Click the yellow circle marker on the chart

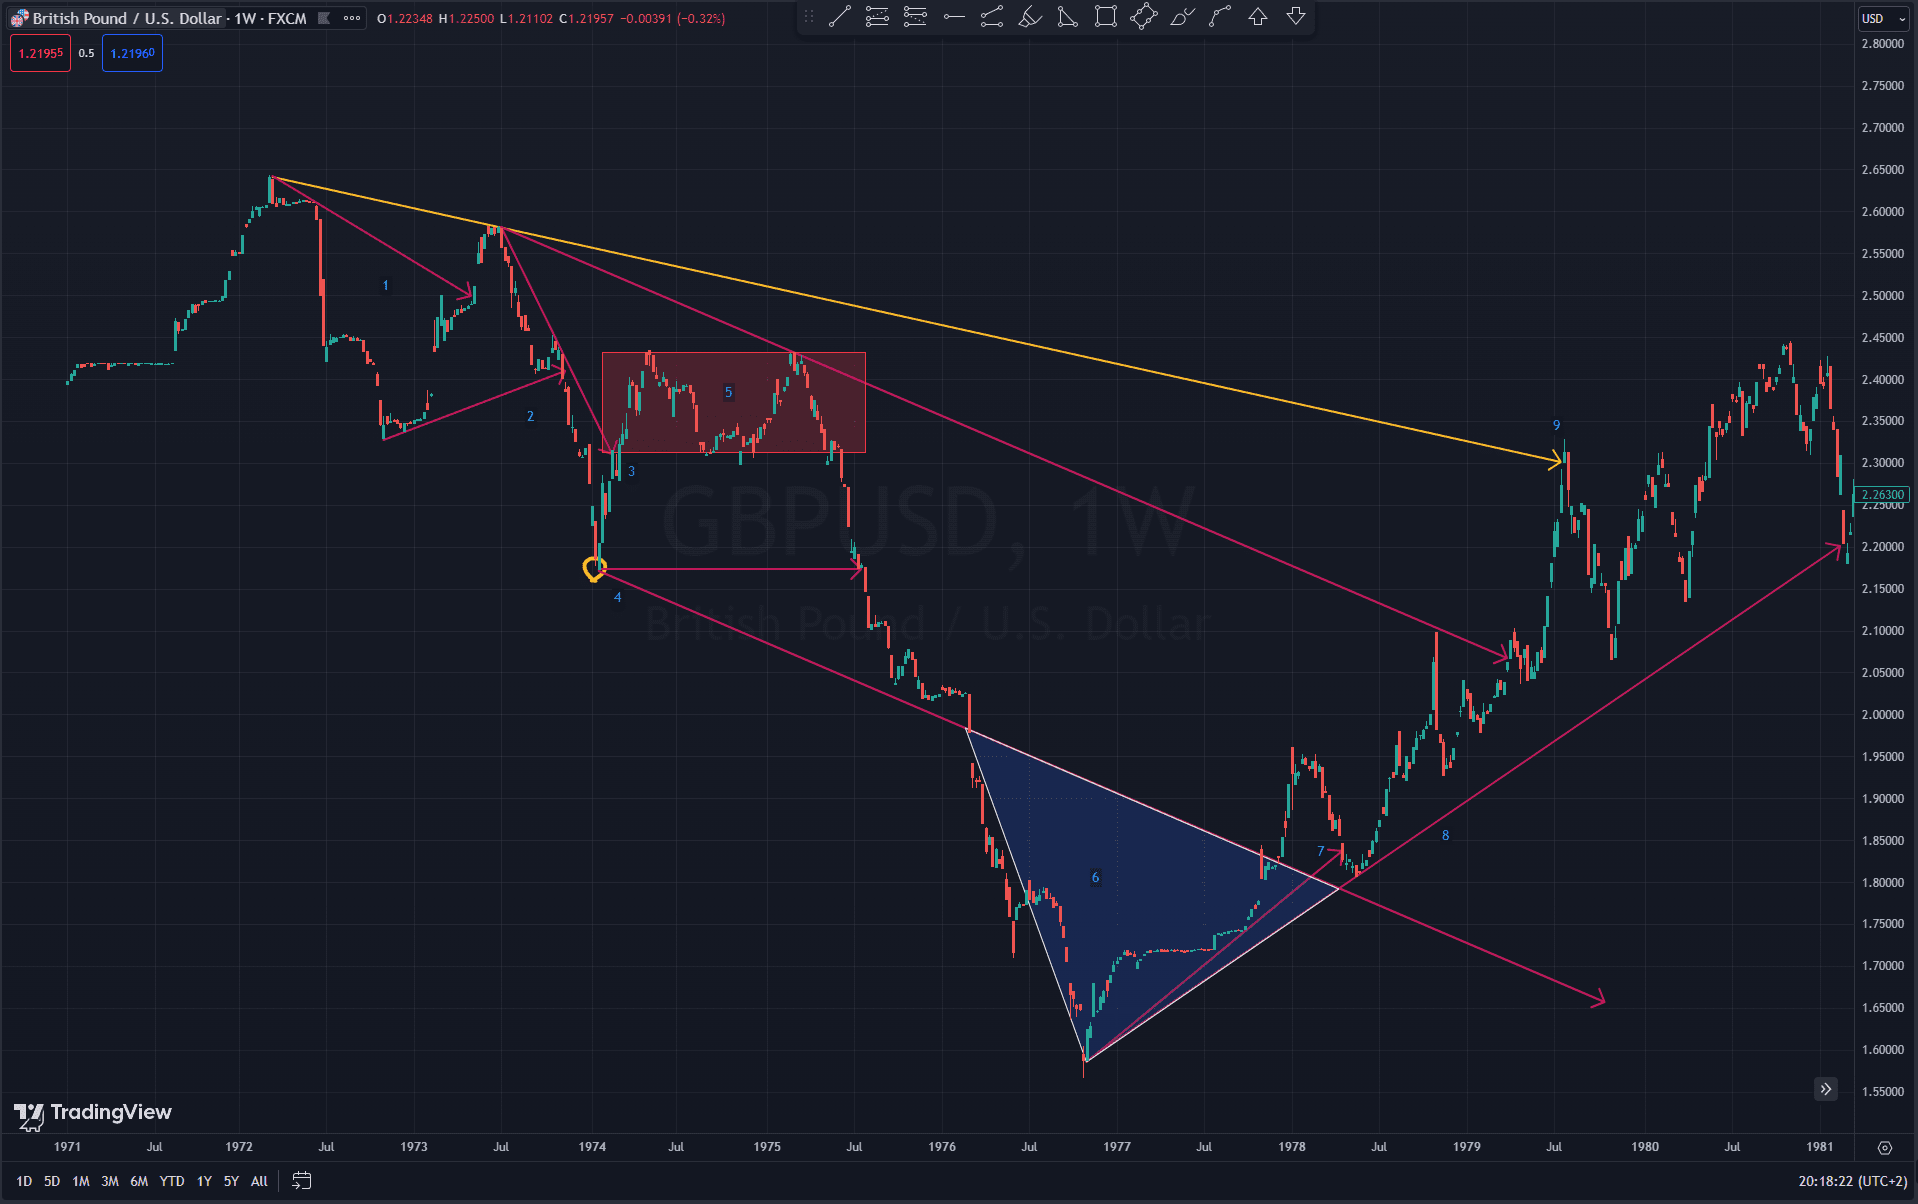pos(594,569)
